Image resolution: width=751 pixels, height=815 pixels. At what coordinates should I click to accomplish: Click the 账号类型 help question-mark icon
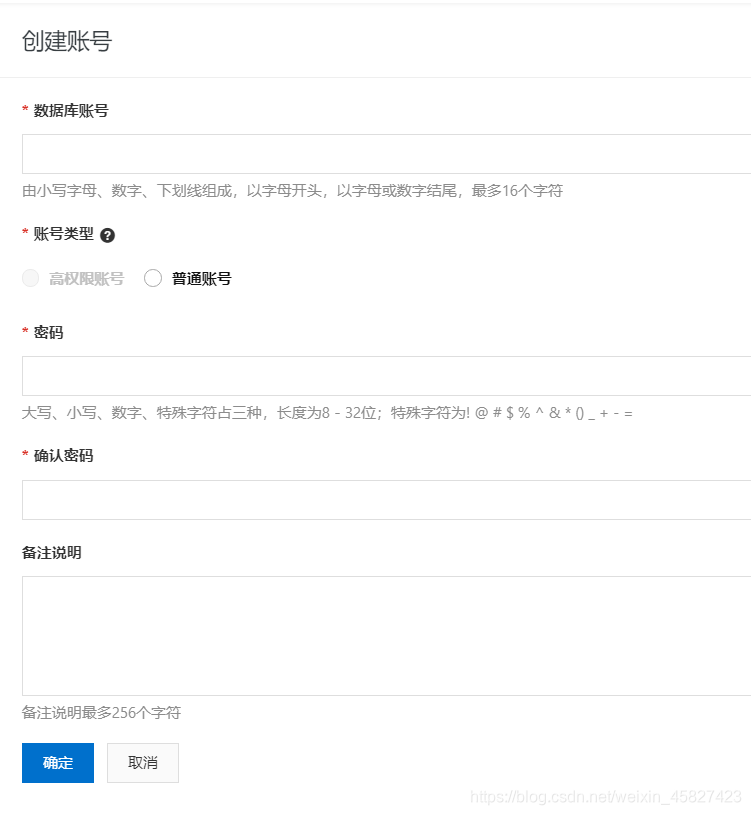click(x=108, y=235)
